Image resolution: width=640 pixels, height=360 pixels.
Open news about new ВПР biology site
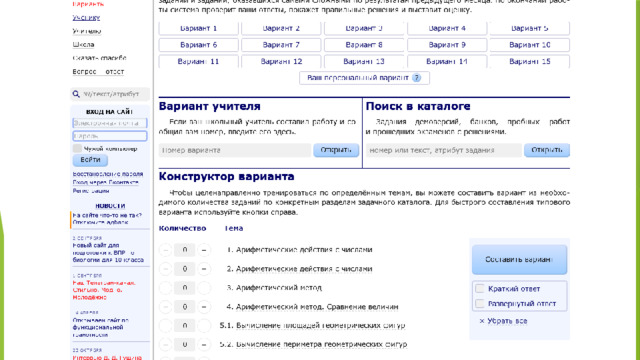point(108,253)
